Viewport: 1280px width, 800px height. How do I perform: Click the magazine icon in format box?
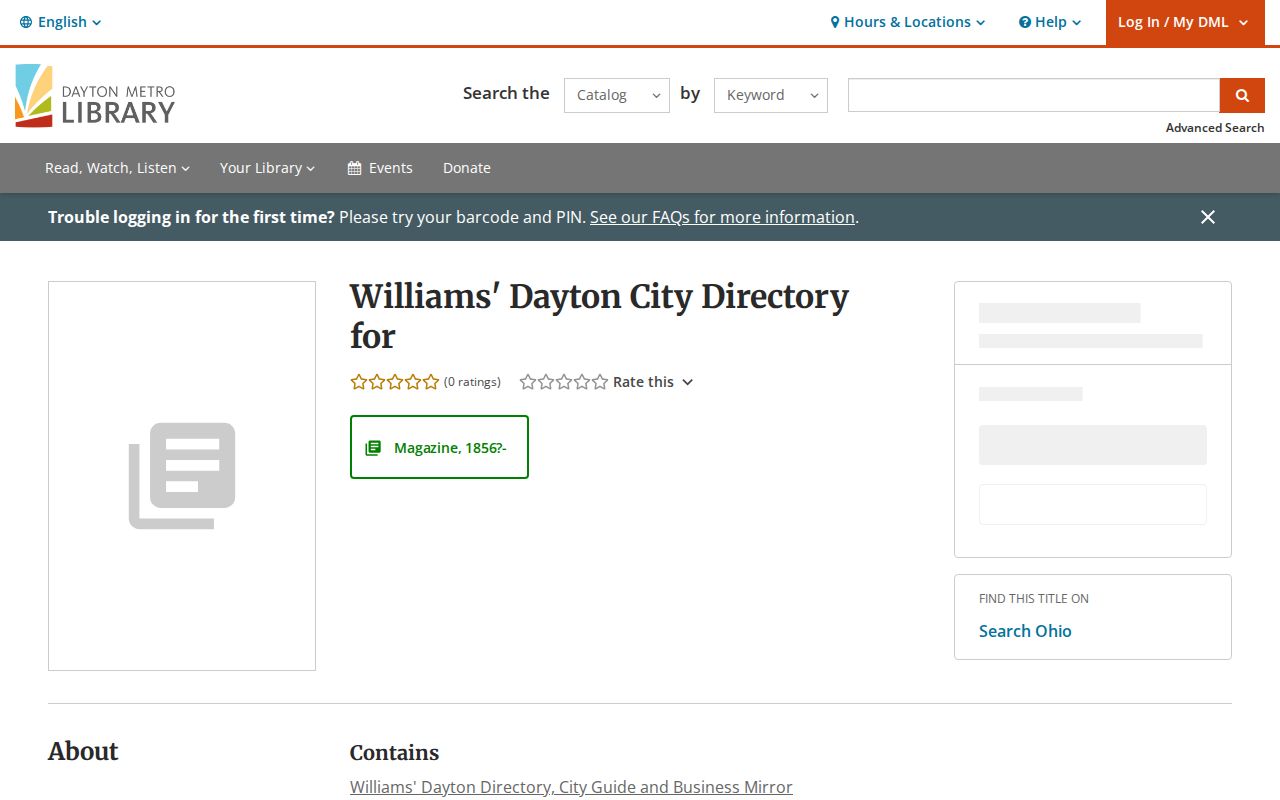(373, 448)
